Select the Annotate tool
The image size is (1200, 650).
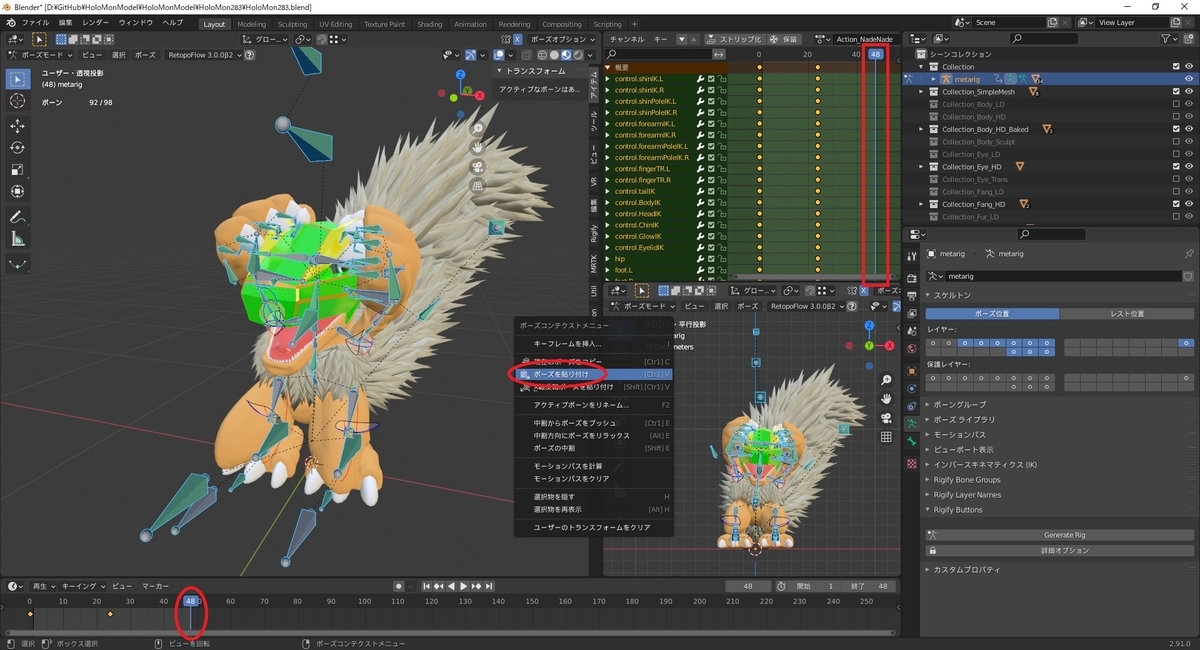coord(18,217)
